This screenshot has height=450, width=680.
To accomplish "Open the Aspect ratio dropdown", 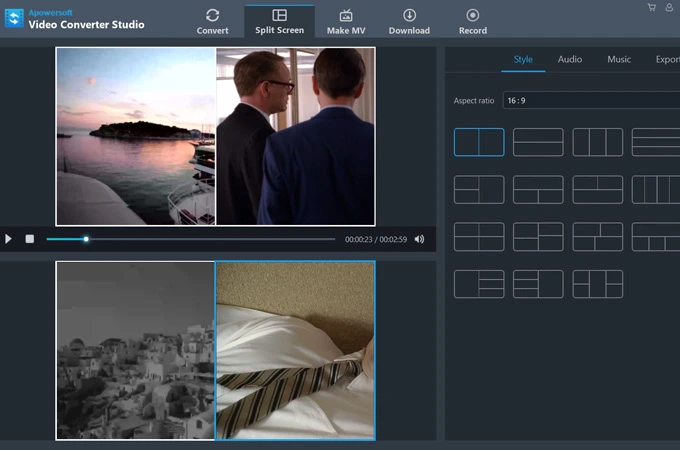I will click(590, 101).
